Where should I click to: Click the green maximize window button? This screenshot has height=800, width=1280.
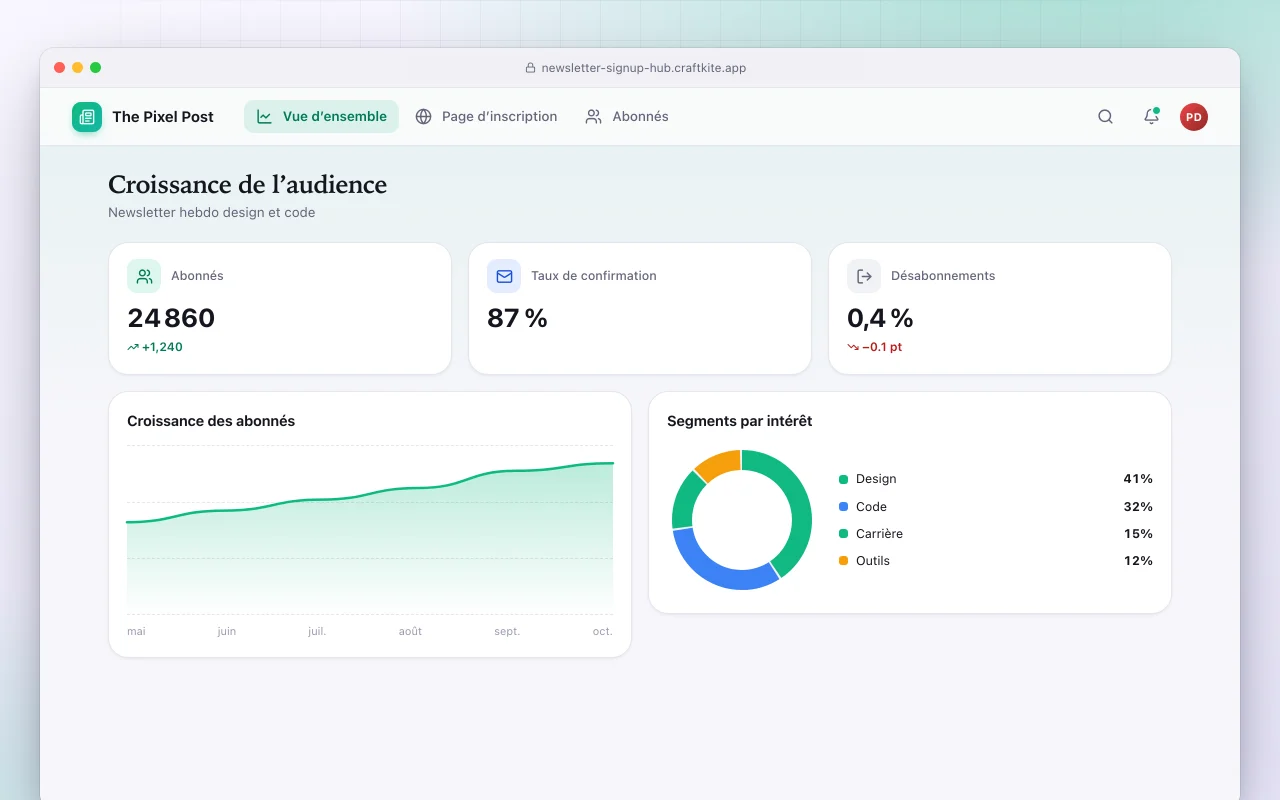pos(96,68)
